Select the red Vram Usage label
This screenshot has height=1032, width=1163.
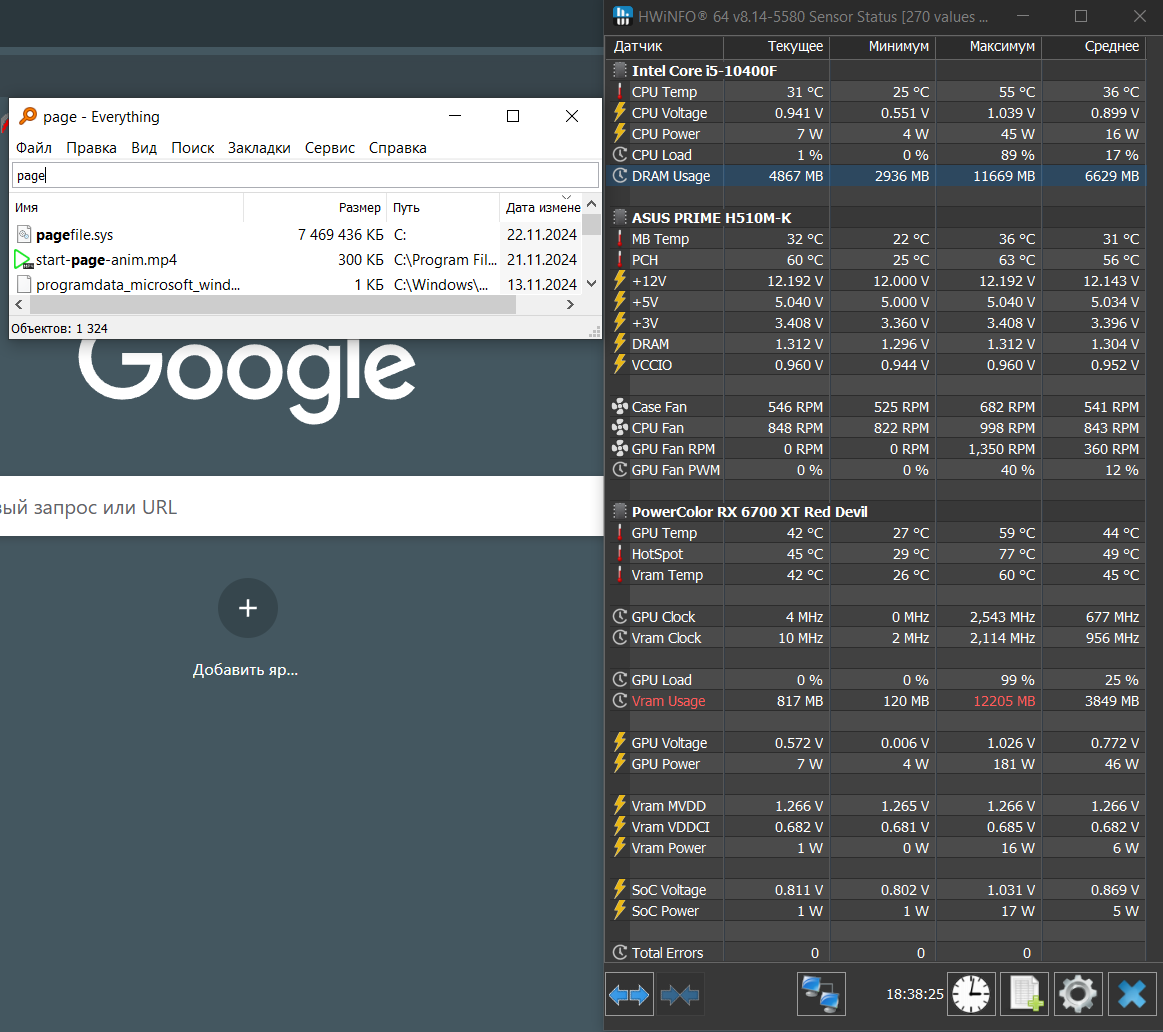click(668, 701)
